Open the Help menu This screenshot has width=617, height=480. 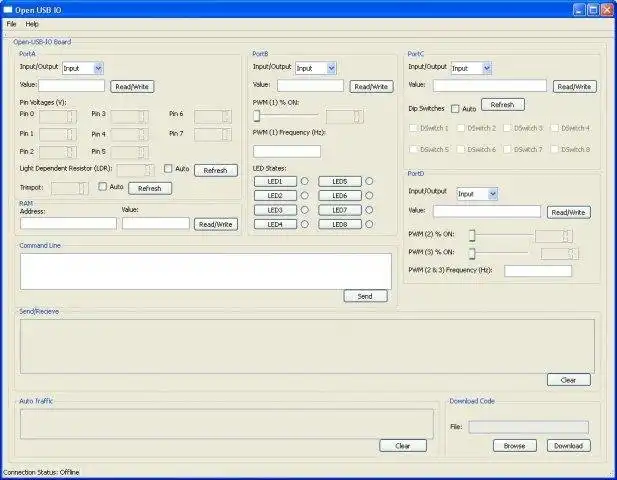[x=32, y=24]
